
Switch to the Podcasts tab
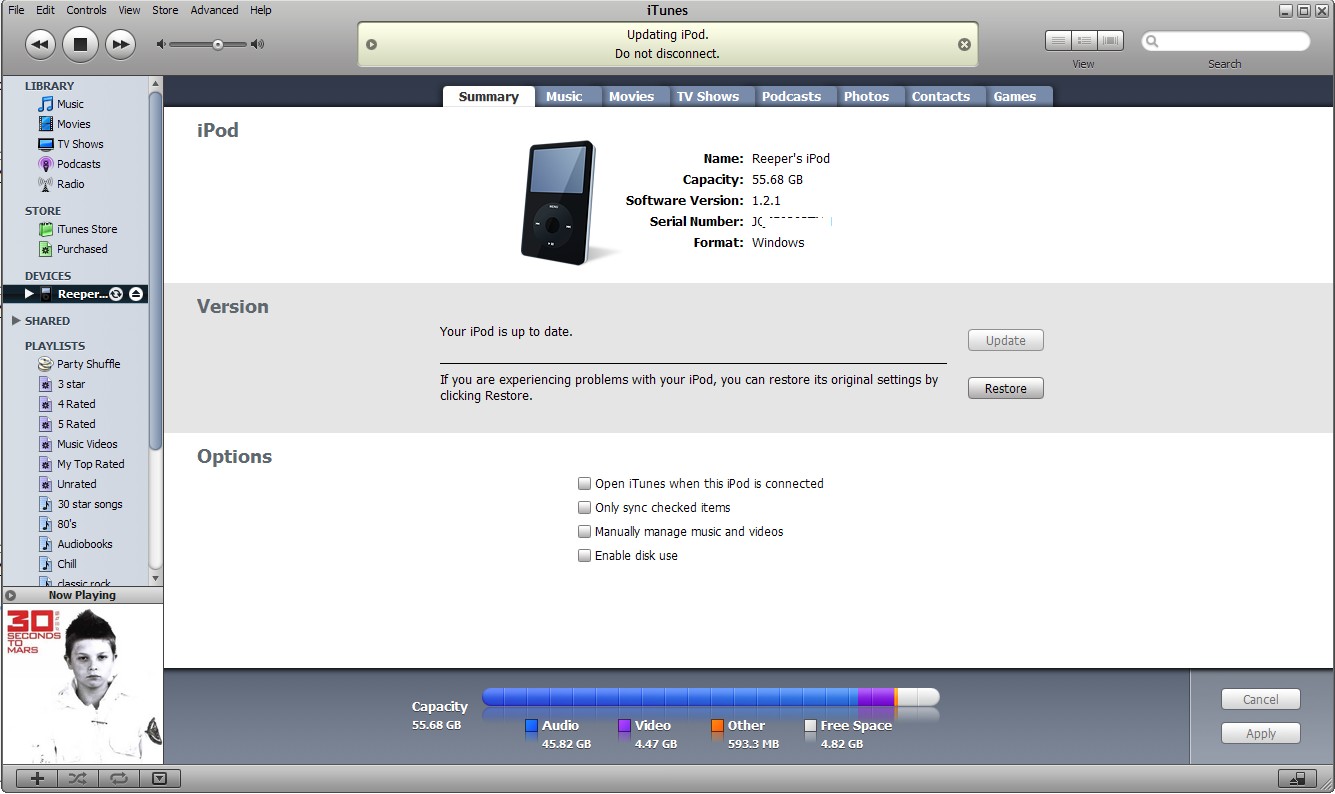[791, 96]
